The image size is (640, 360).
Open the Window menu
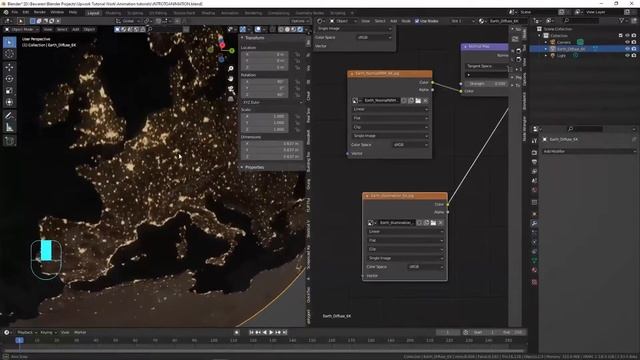(x=57, y=13)
